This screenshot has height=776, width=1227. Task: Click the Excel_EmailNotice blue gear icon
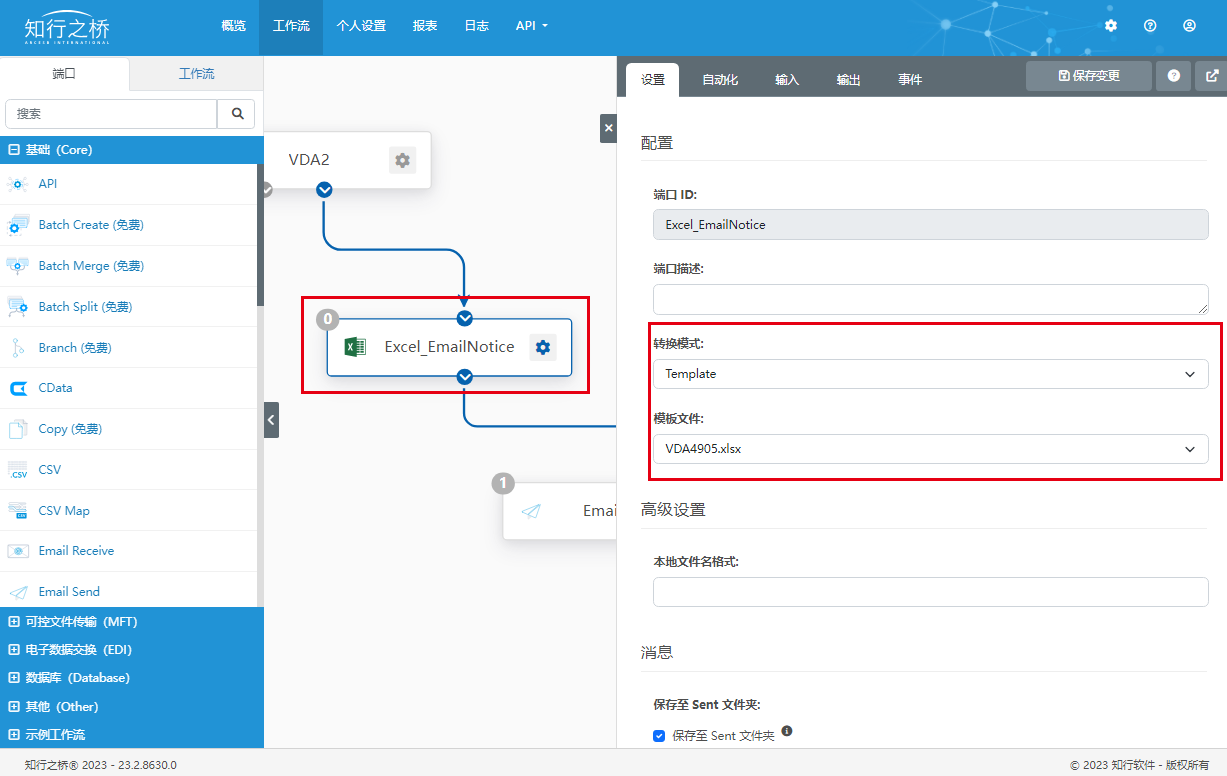point(543,347)
